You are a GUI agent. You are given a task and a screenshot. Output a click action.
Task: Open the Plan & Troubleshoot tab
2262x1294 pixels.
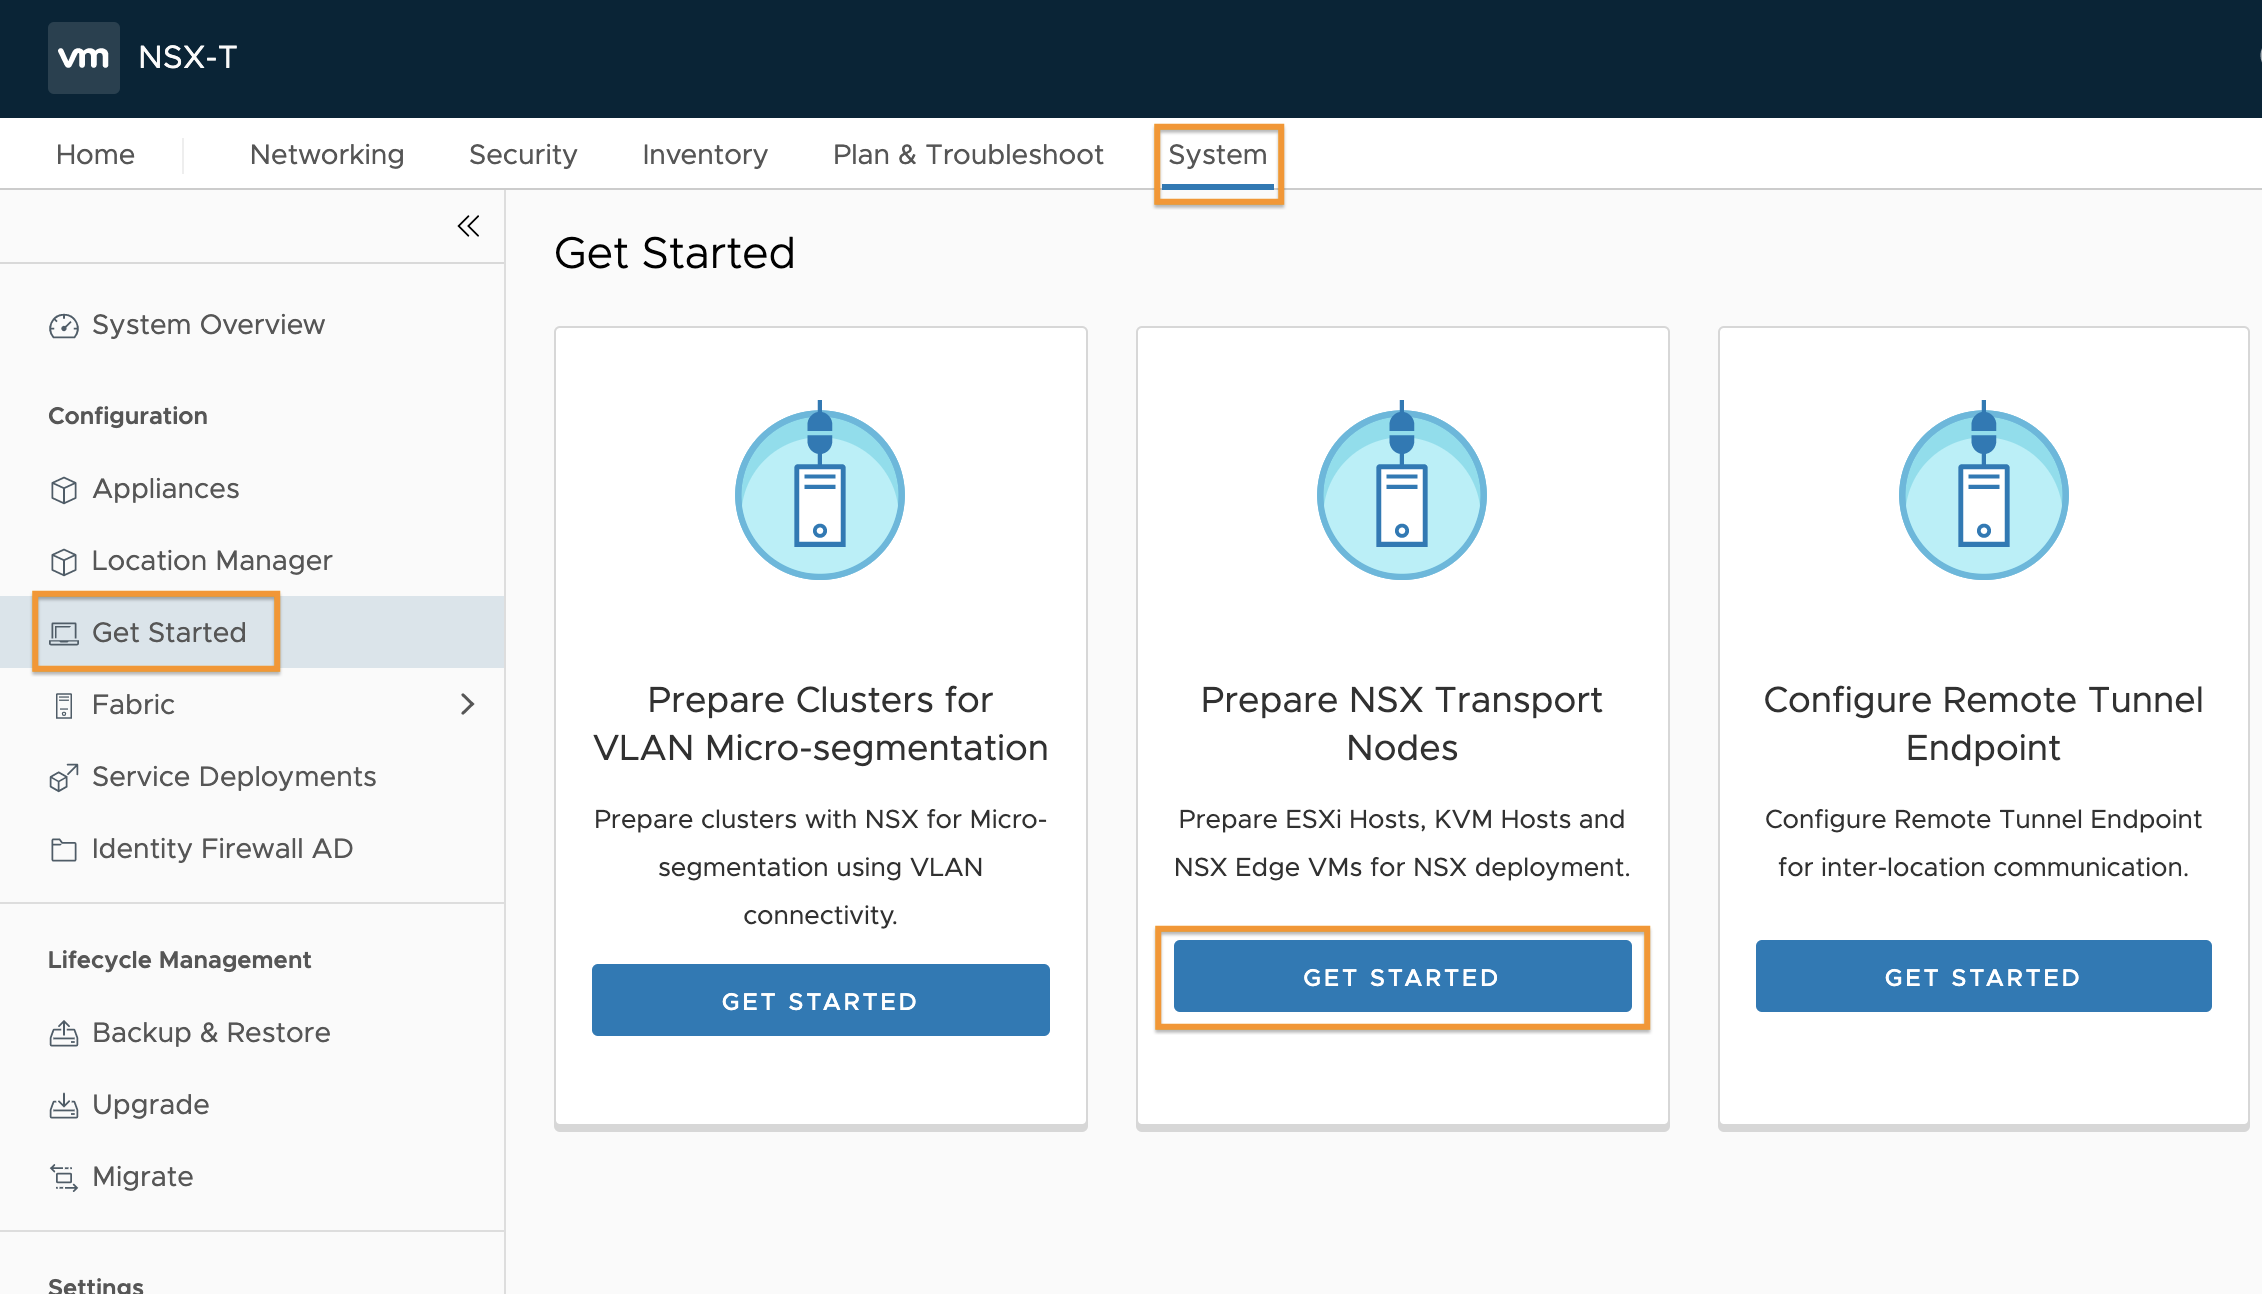967,154
